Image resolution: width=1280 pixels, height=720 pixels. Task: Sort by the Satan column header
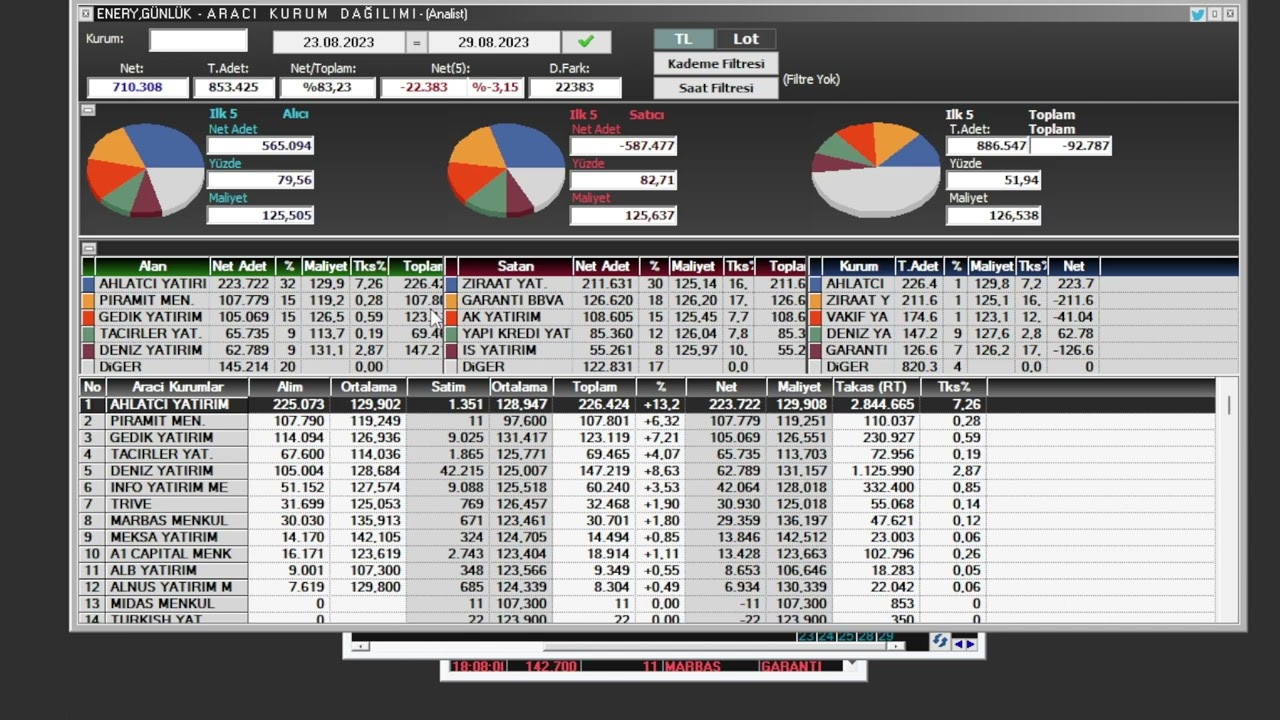[x=516, y=266]
